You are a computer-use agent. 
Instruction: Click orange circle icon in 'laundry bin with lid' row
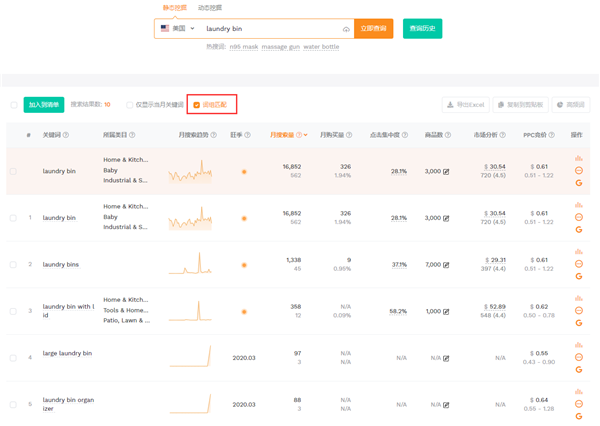(x=578, y=311)
